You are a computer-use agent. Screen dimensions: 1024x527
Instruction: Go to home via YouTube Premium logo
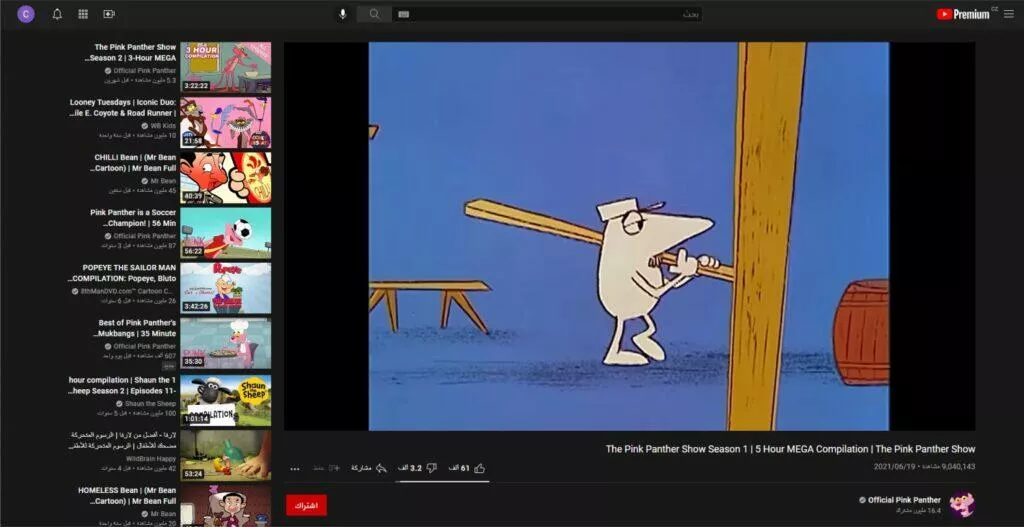tap(963, 14)
